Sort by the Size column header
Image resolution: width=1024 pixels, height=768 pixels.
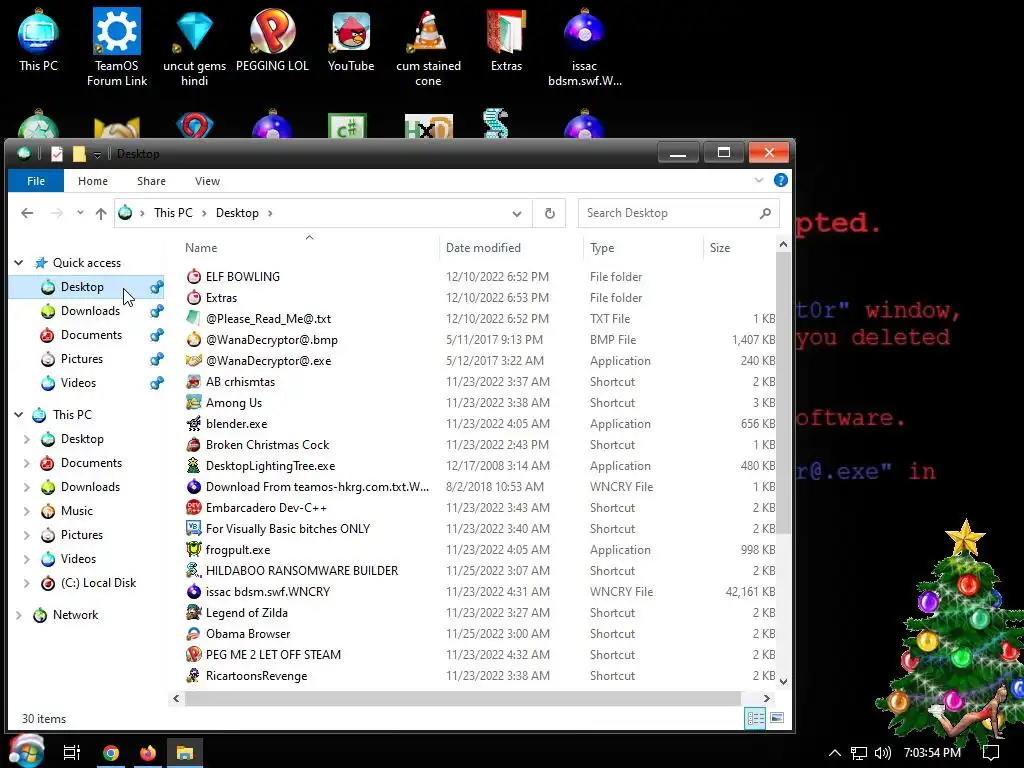tap(740, 248)
